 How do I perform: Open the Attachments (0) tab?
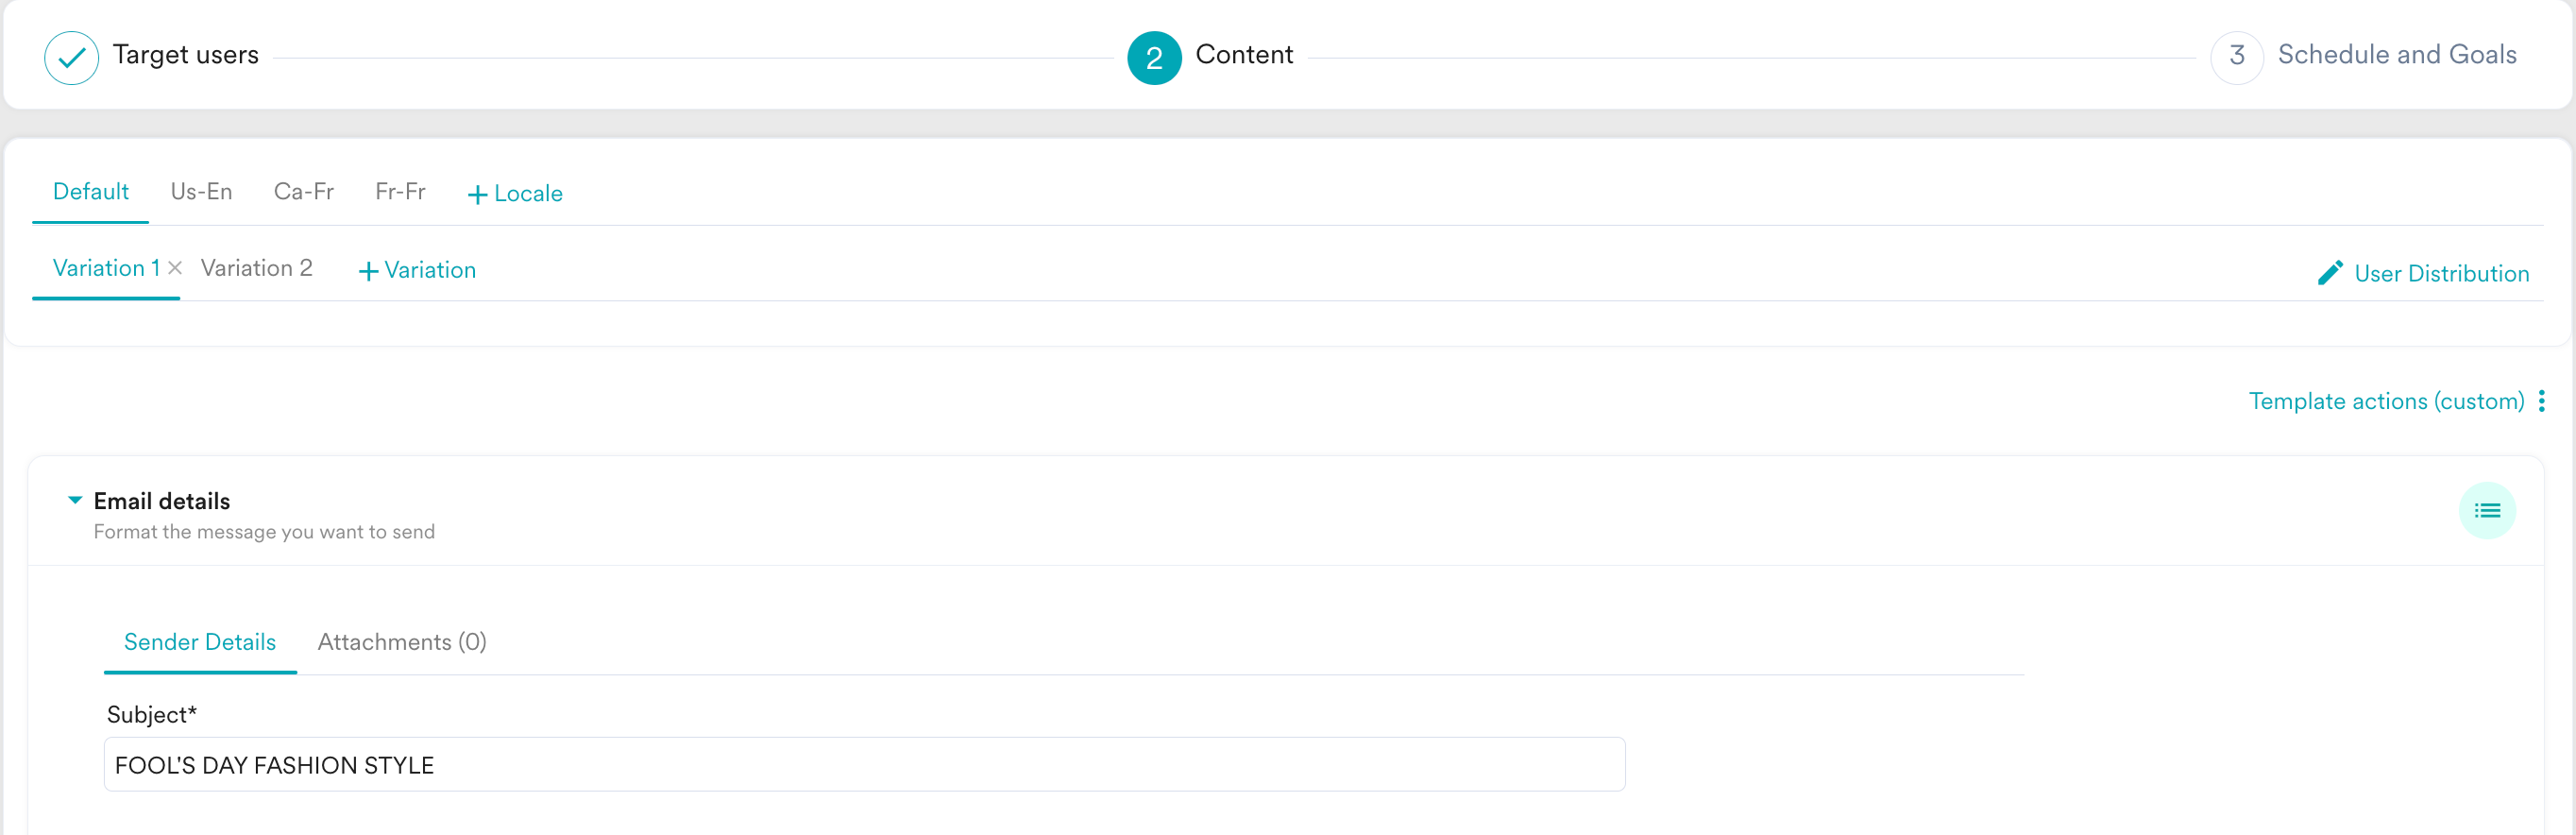[x=401, y=642]
